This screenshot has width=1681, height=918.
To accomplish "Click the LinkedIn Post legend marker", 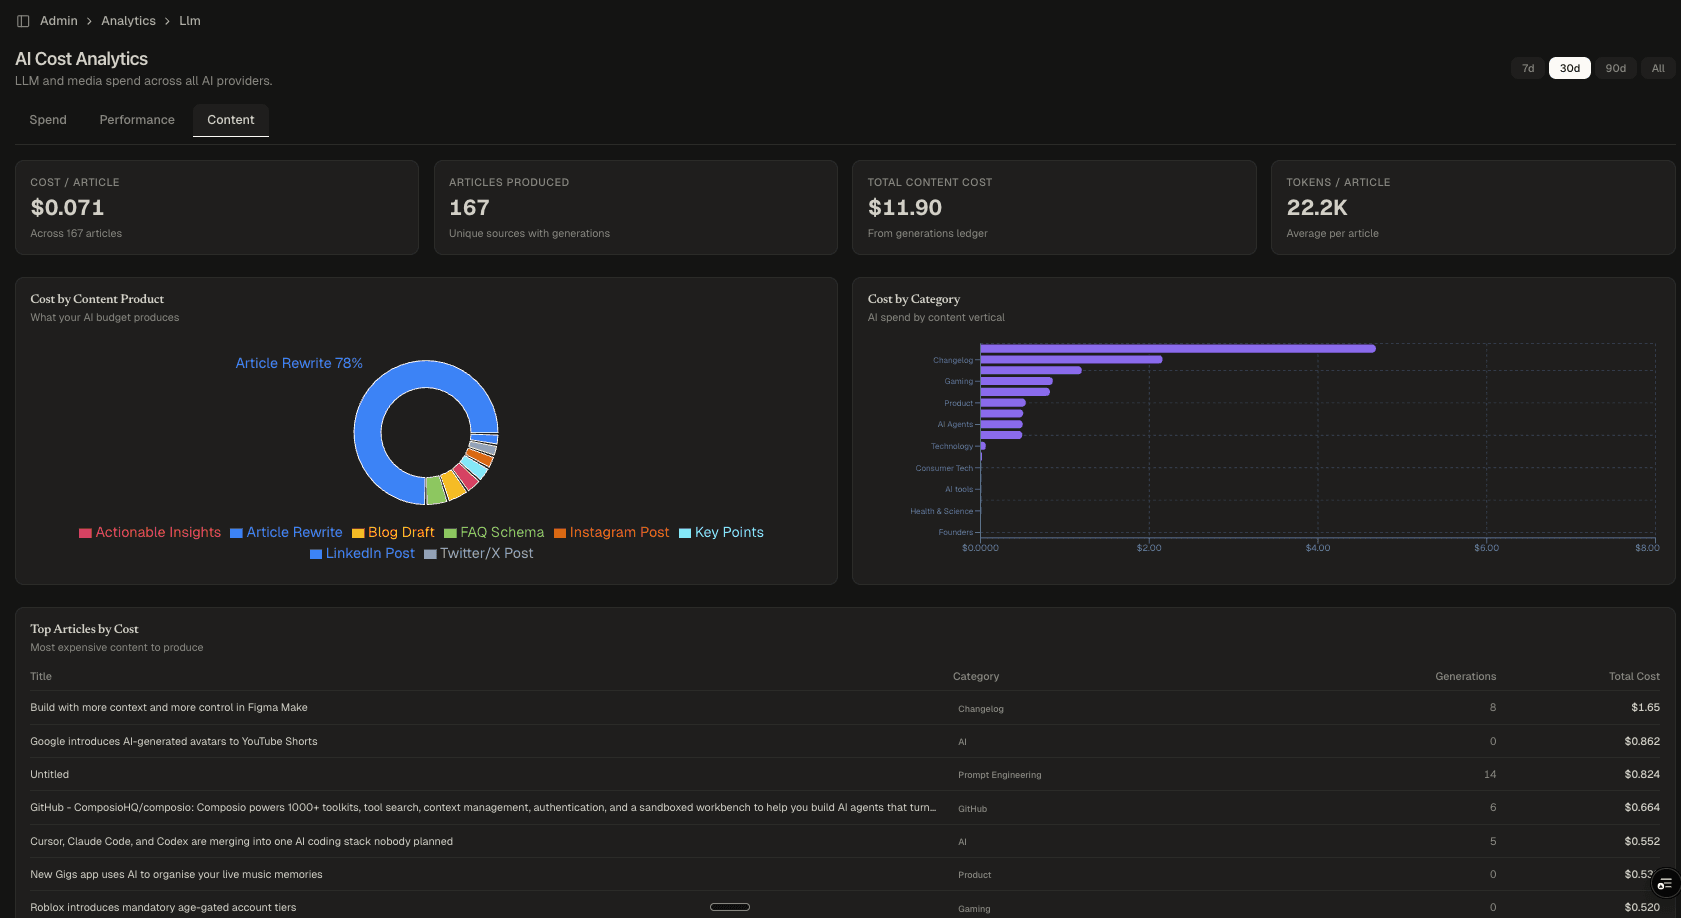I will coord(316,554).
